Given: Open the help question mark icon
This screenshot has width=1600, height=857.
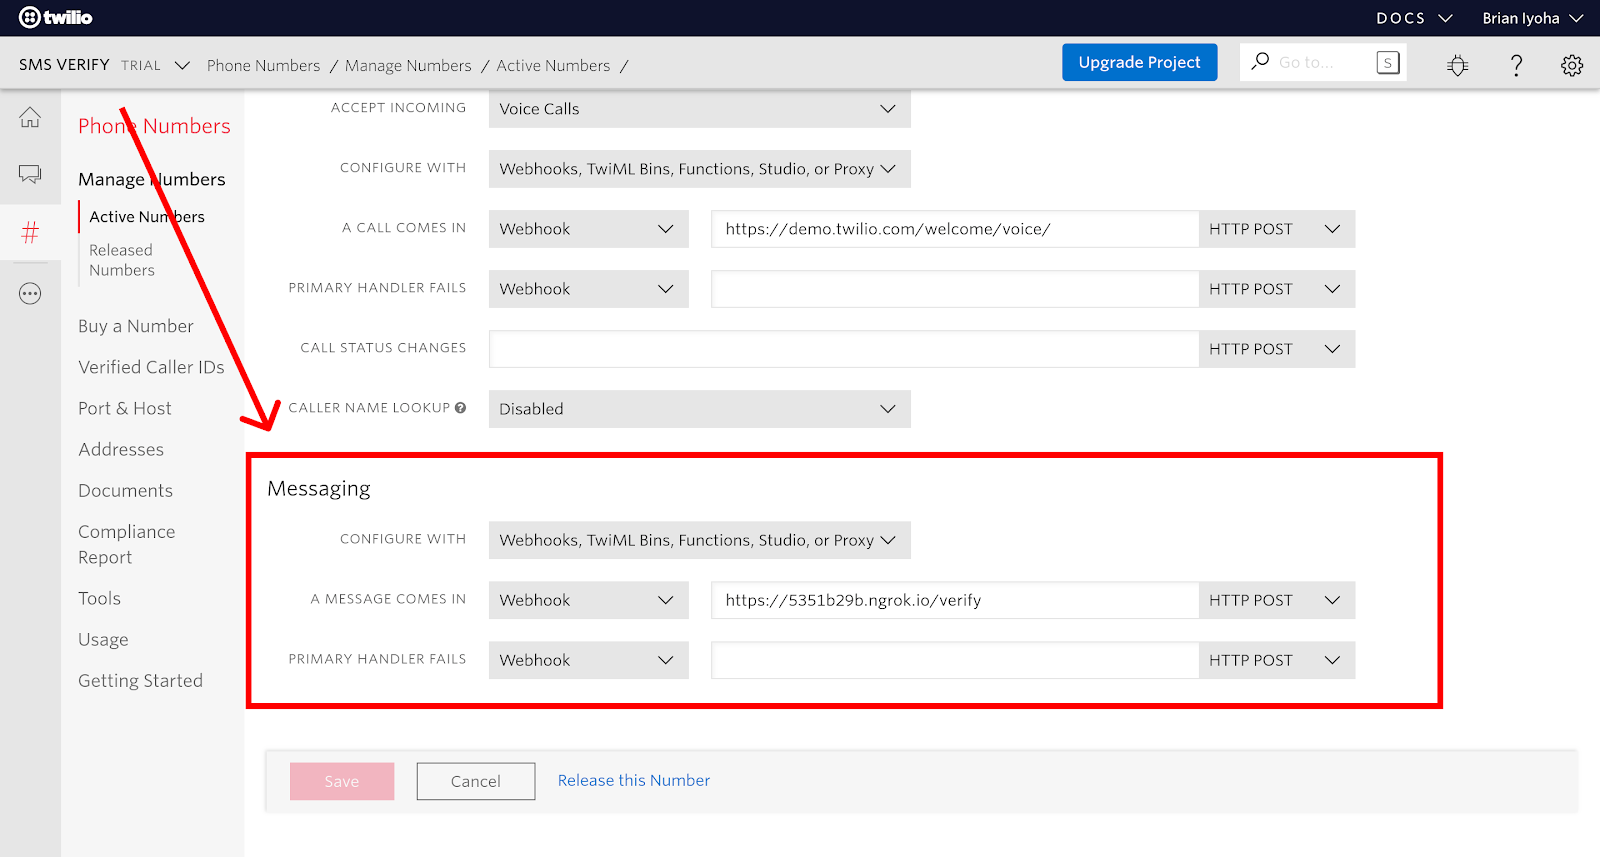Looking at the screenshot, I should pos(1516,65).
